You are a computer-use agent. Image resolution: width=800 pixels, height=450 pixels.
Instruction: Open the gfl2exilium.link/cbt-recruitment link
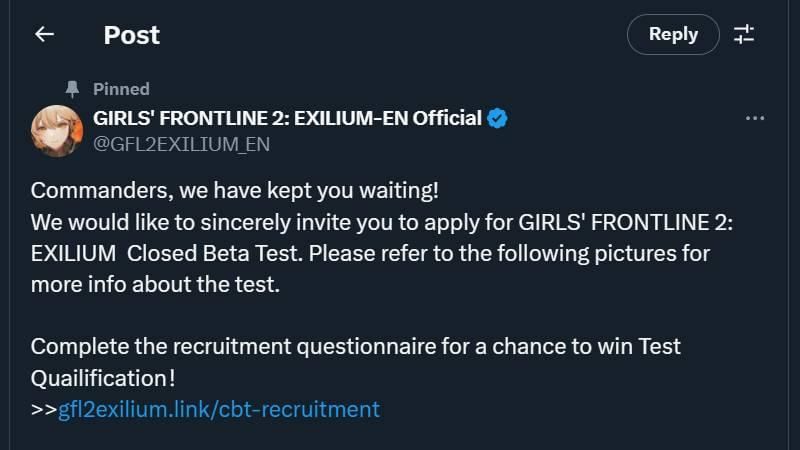tap(219, 409)
